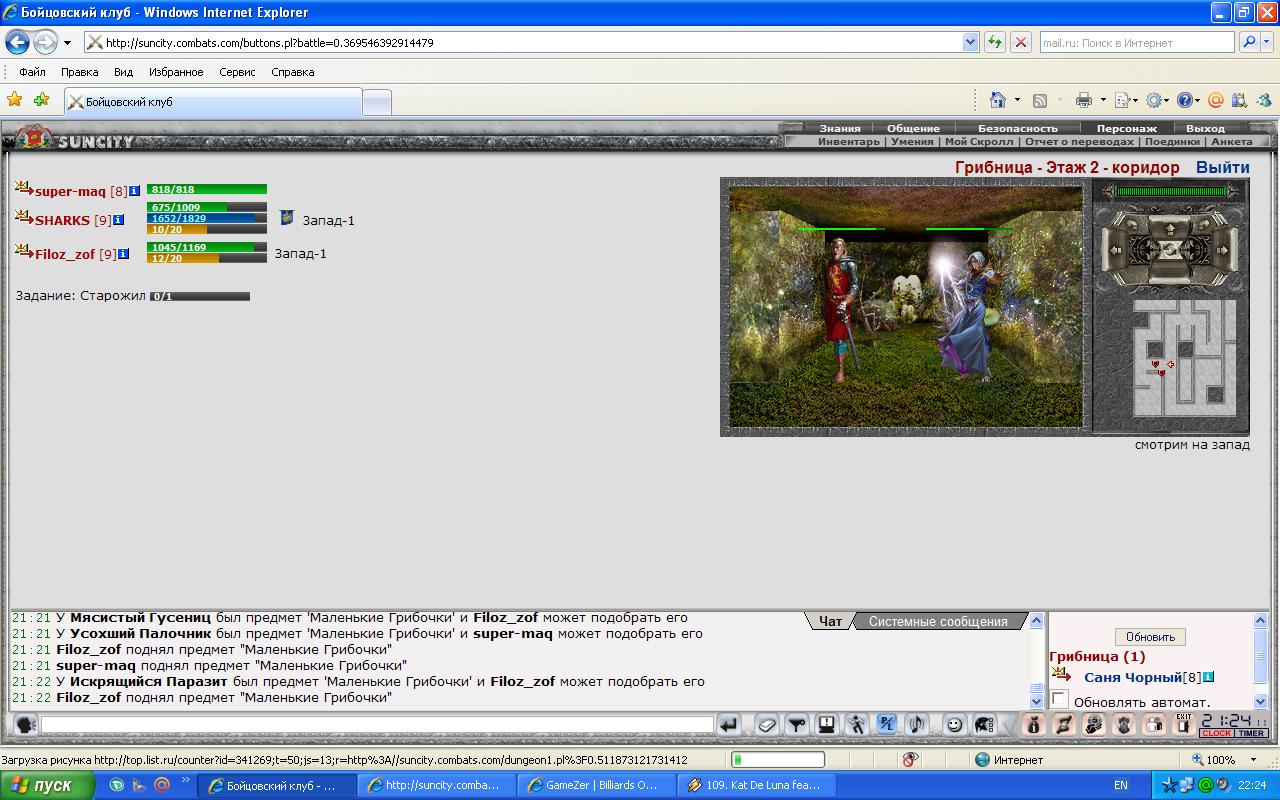Click the EXIT door icon in bottom toolbar
The height and width of the screenshot is (800, 1280).
point(1183,724)
